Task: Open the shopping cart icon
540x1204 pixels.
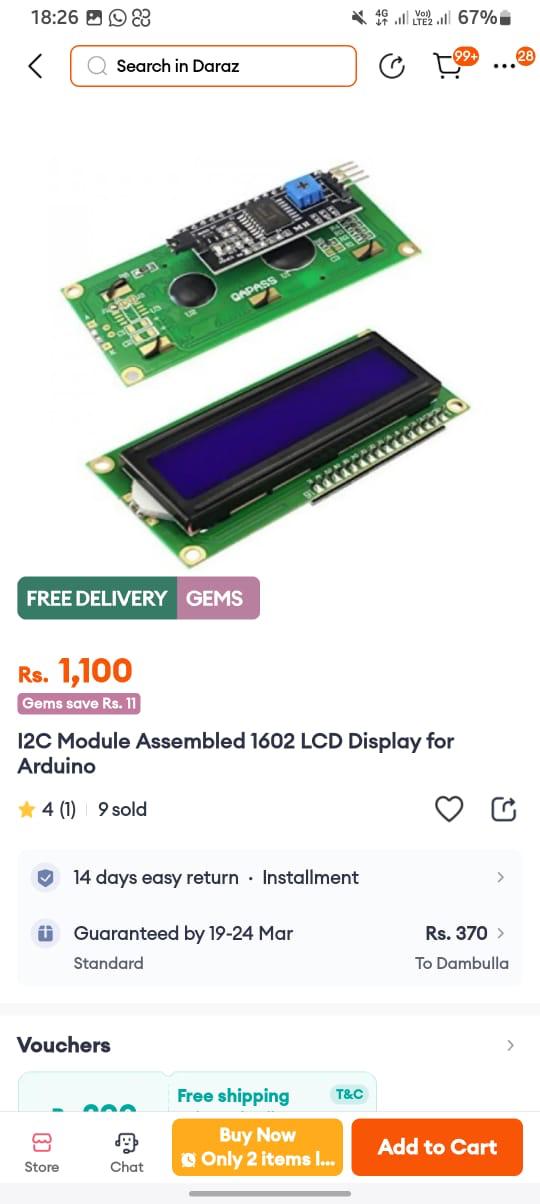Action: [448, 66]
